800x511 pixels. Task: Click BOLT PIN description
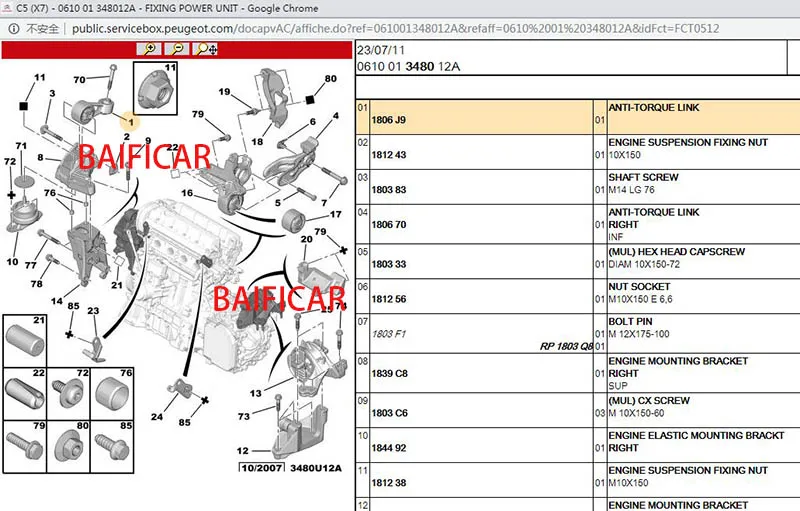coord(630,322)
